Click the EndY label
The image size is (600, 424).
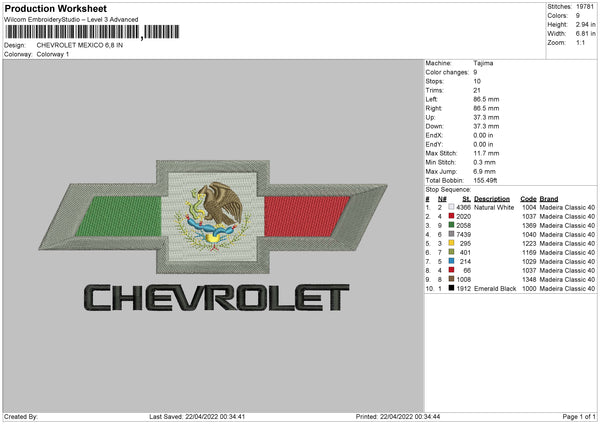(x=434, y=144)
